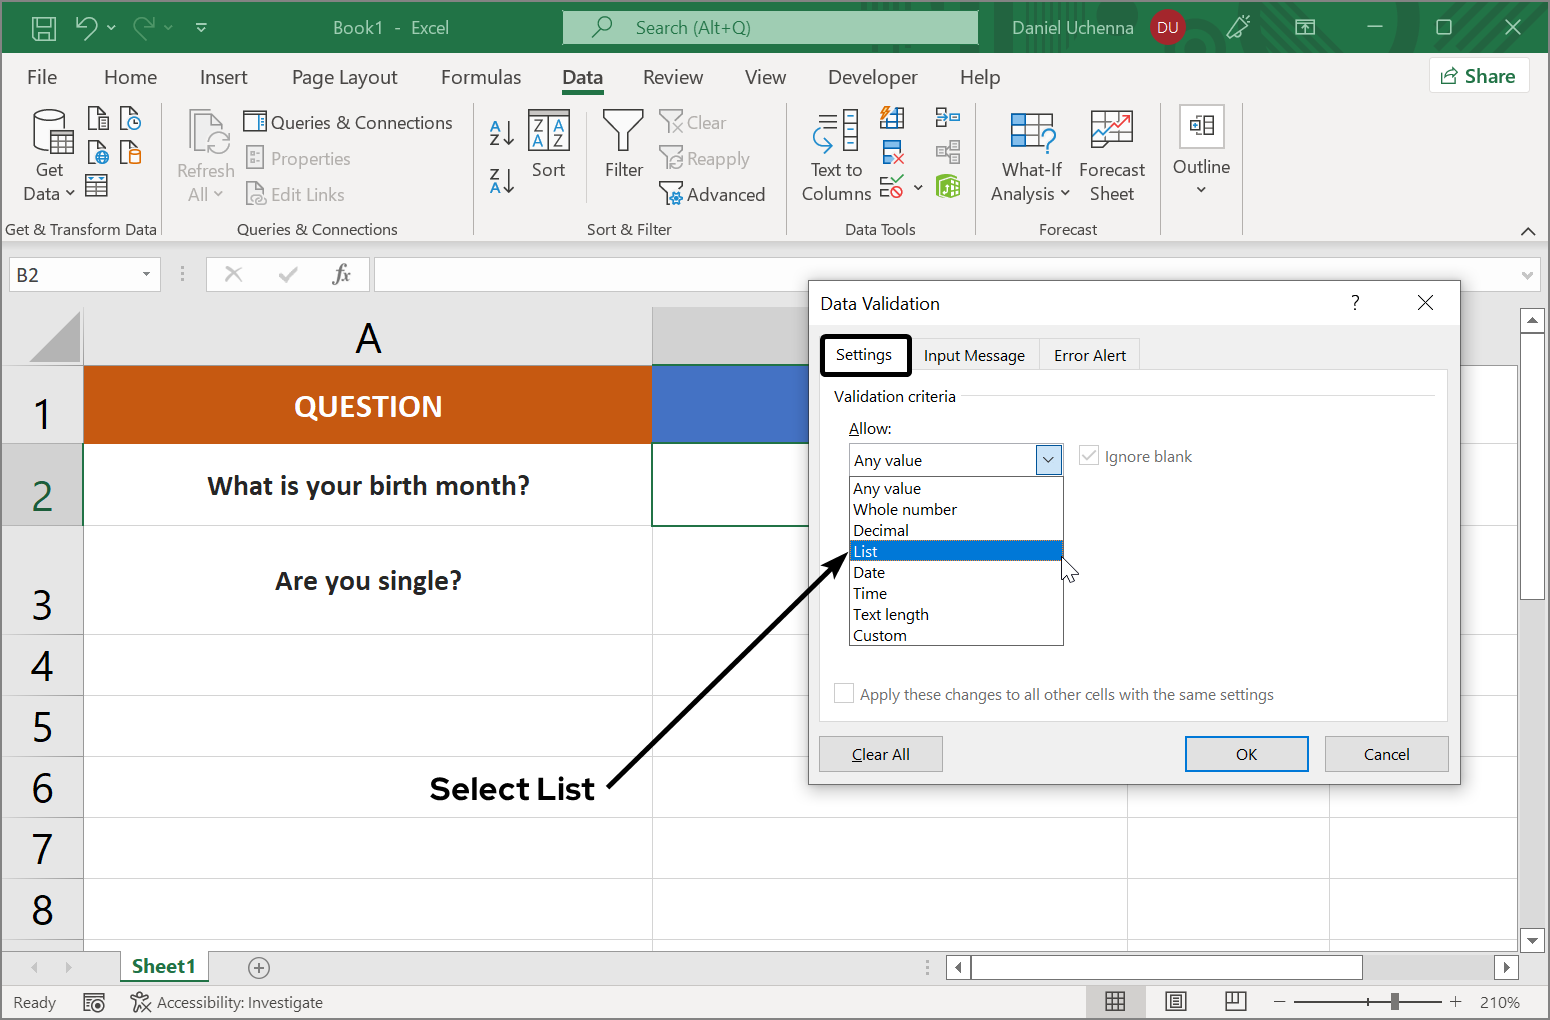Image resolution: width=1550 pixels, height=1020 pixels.
Task: Click the Sort Z to A icon
Action: click(500, 180)
